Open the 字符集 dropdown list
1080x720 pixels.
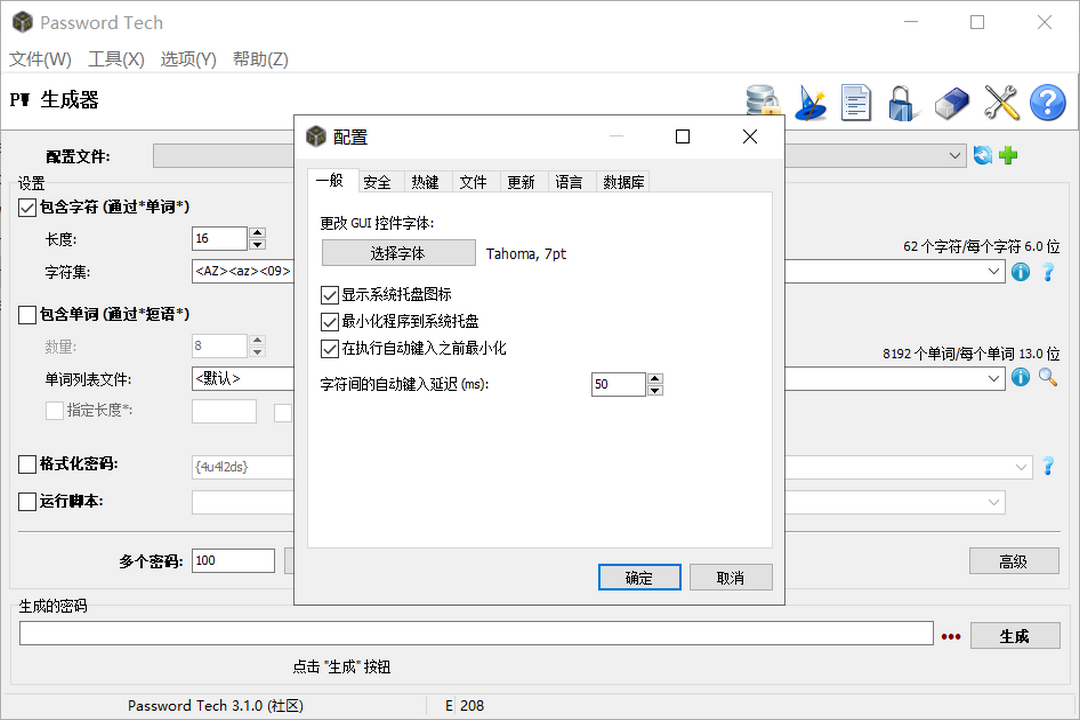[x=992, y=270]
